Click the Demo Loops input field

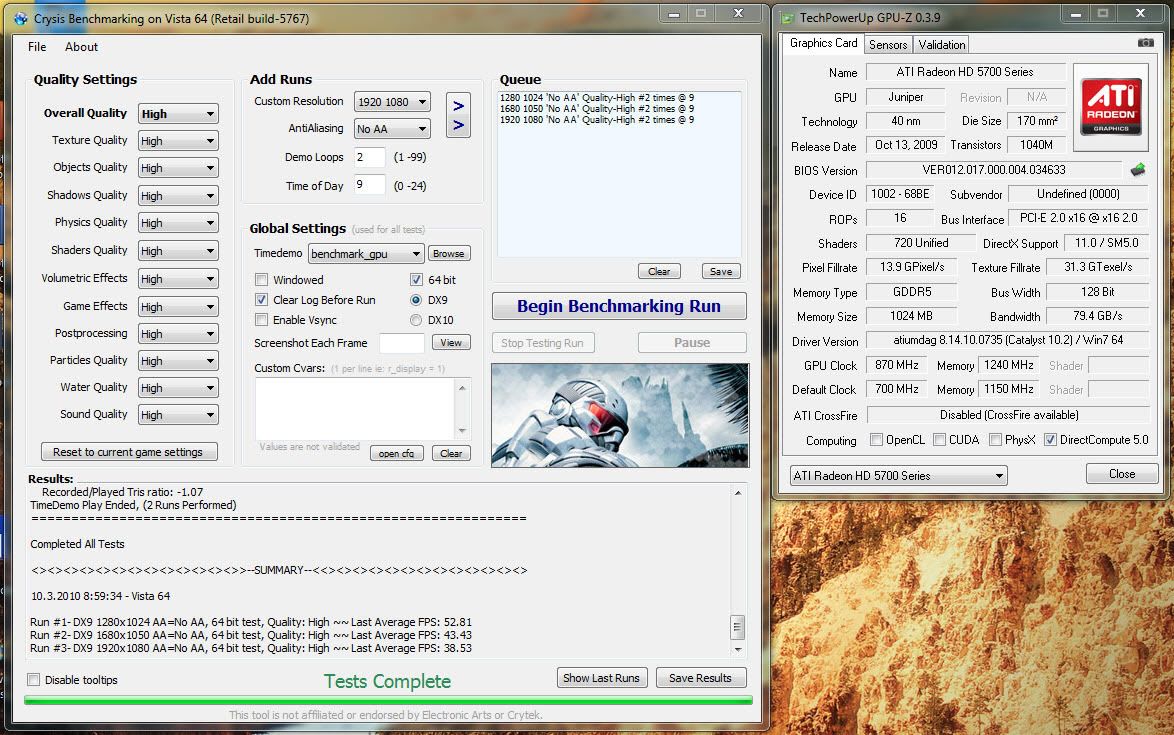click(370, 157)
